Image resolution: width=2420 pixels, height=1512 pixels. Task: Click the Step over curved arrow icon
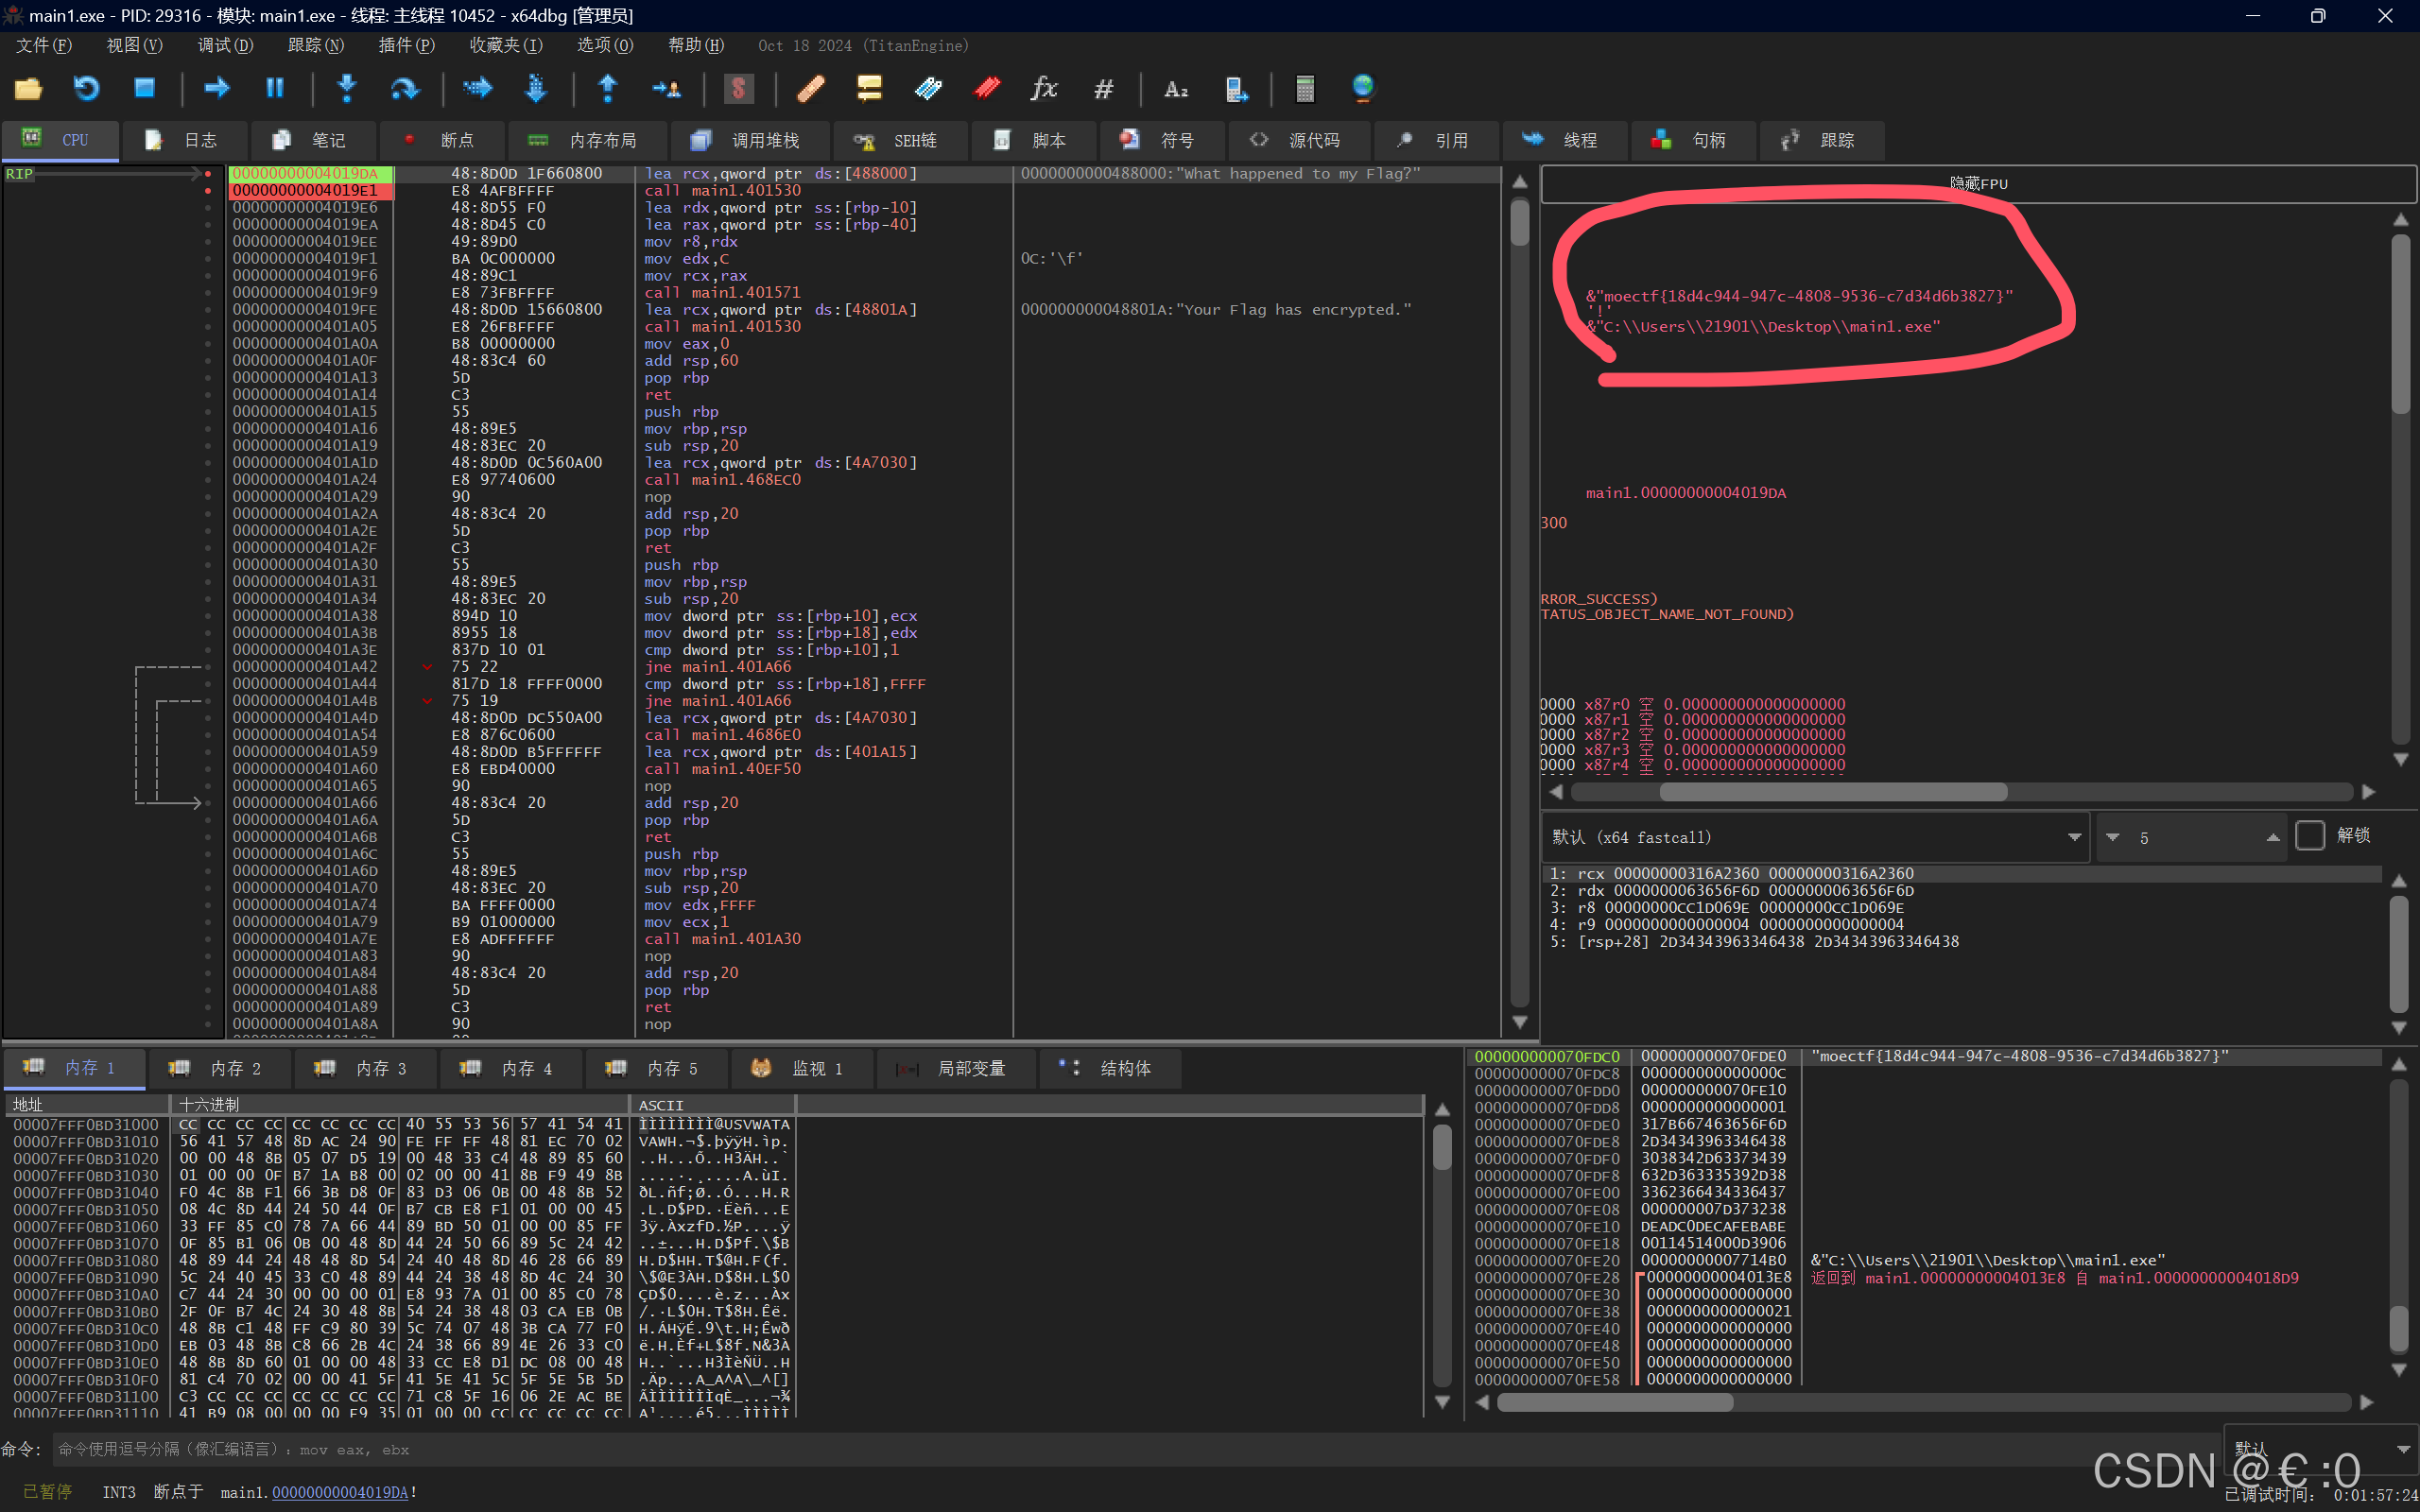404,89
